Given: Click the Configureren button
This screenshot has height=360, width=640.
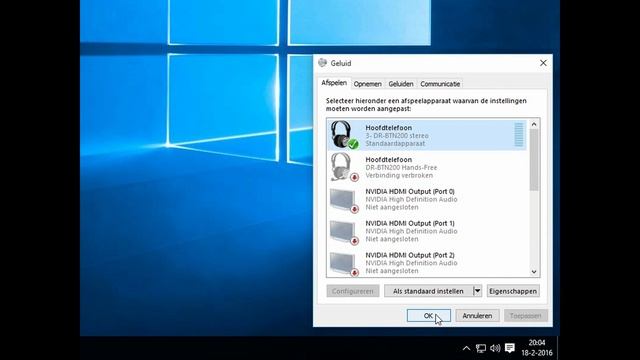Looking at the screenshot, I should 353,291.
